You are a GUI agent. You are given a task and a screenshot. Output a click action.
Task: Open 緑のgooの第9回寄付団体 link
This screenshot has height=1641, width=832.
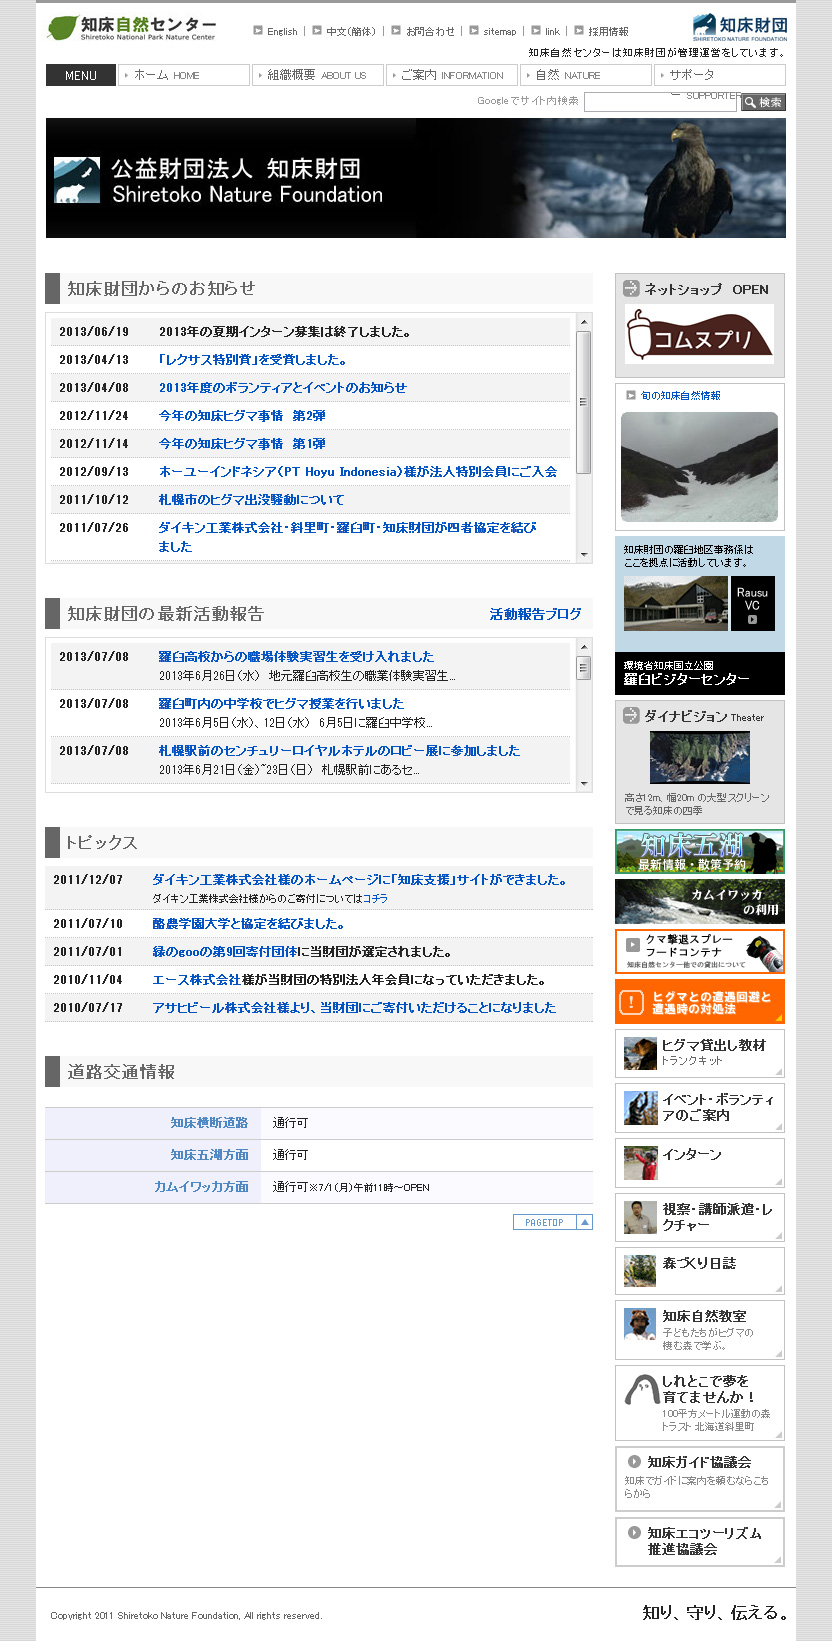point(225,952)
